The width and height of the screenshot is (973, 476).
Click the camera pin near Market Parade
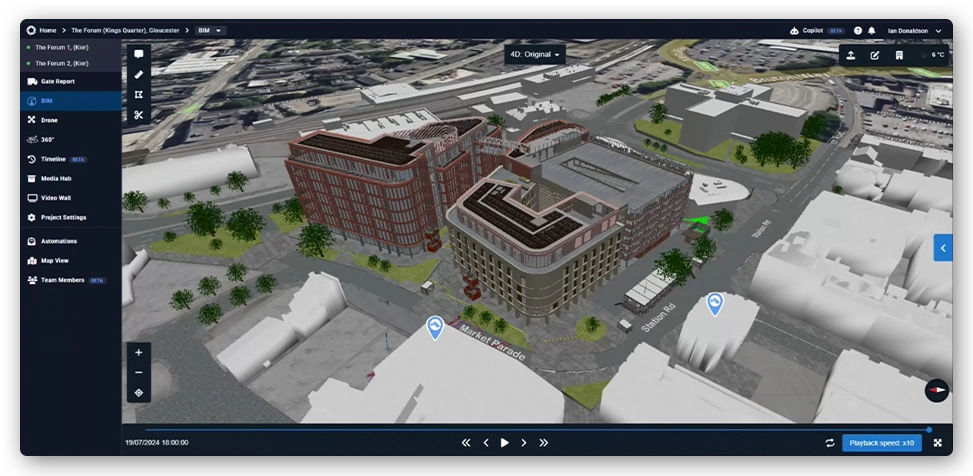435,327
